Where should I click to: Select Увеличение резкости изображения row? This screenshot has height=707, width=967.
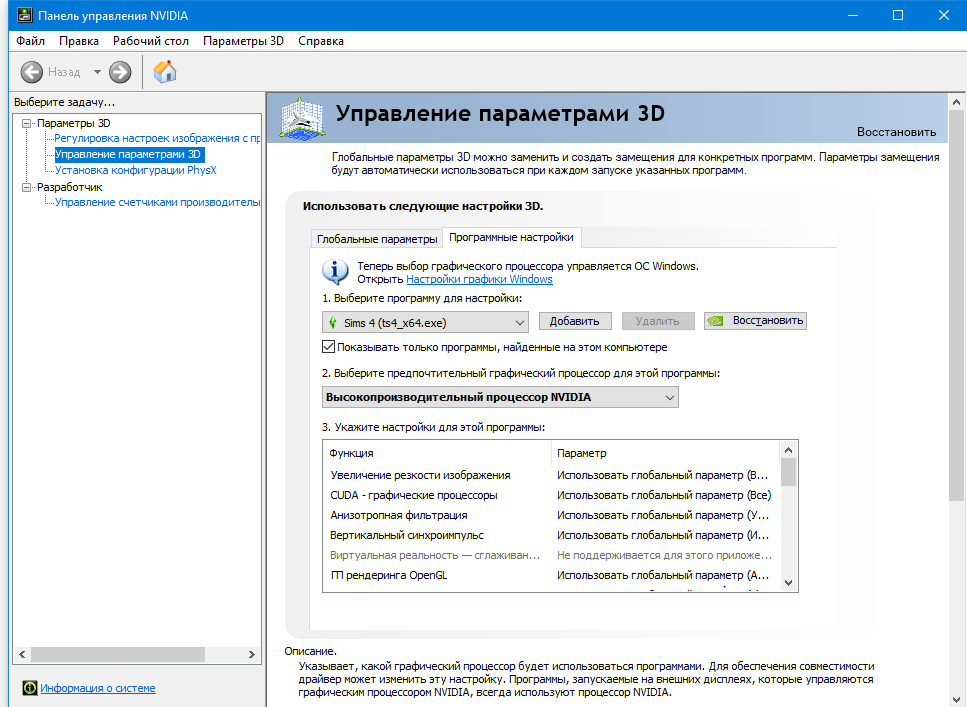click(x=550, y=475)
